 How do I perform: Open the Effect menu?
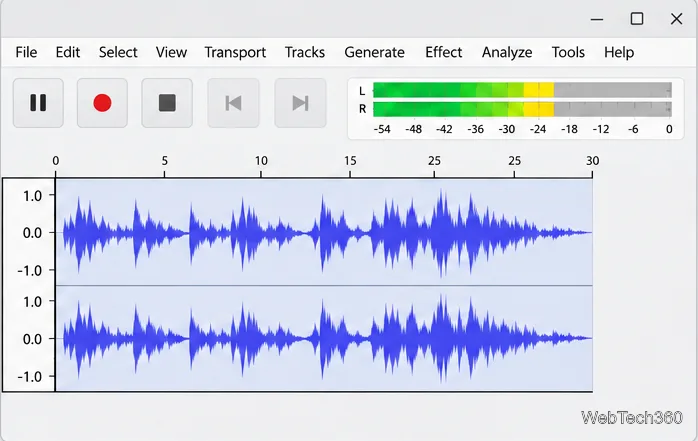(443, 53)
